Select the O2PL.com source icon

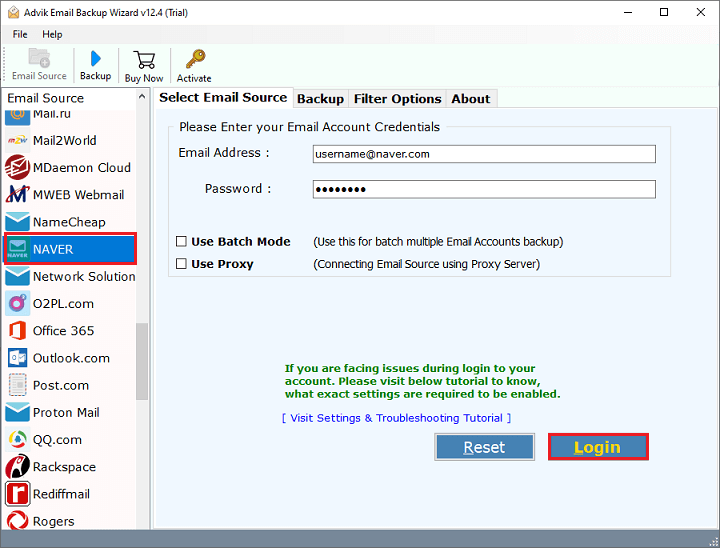click(17, 304)
